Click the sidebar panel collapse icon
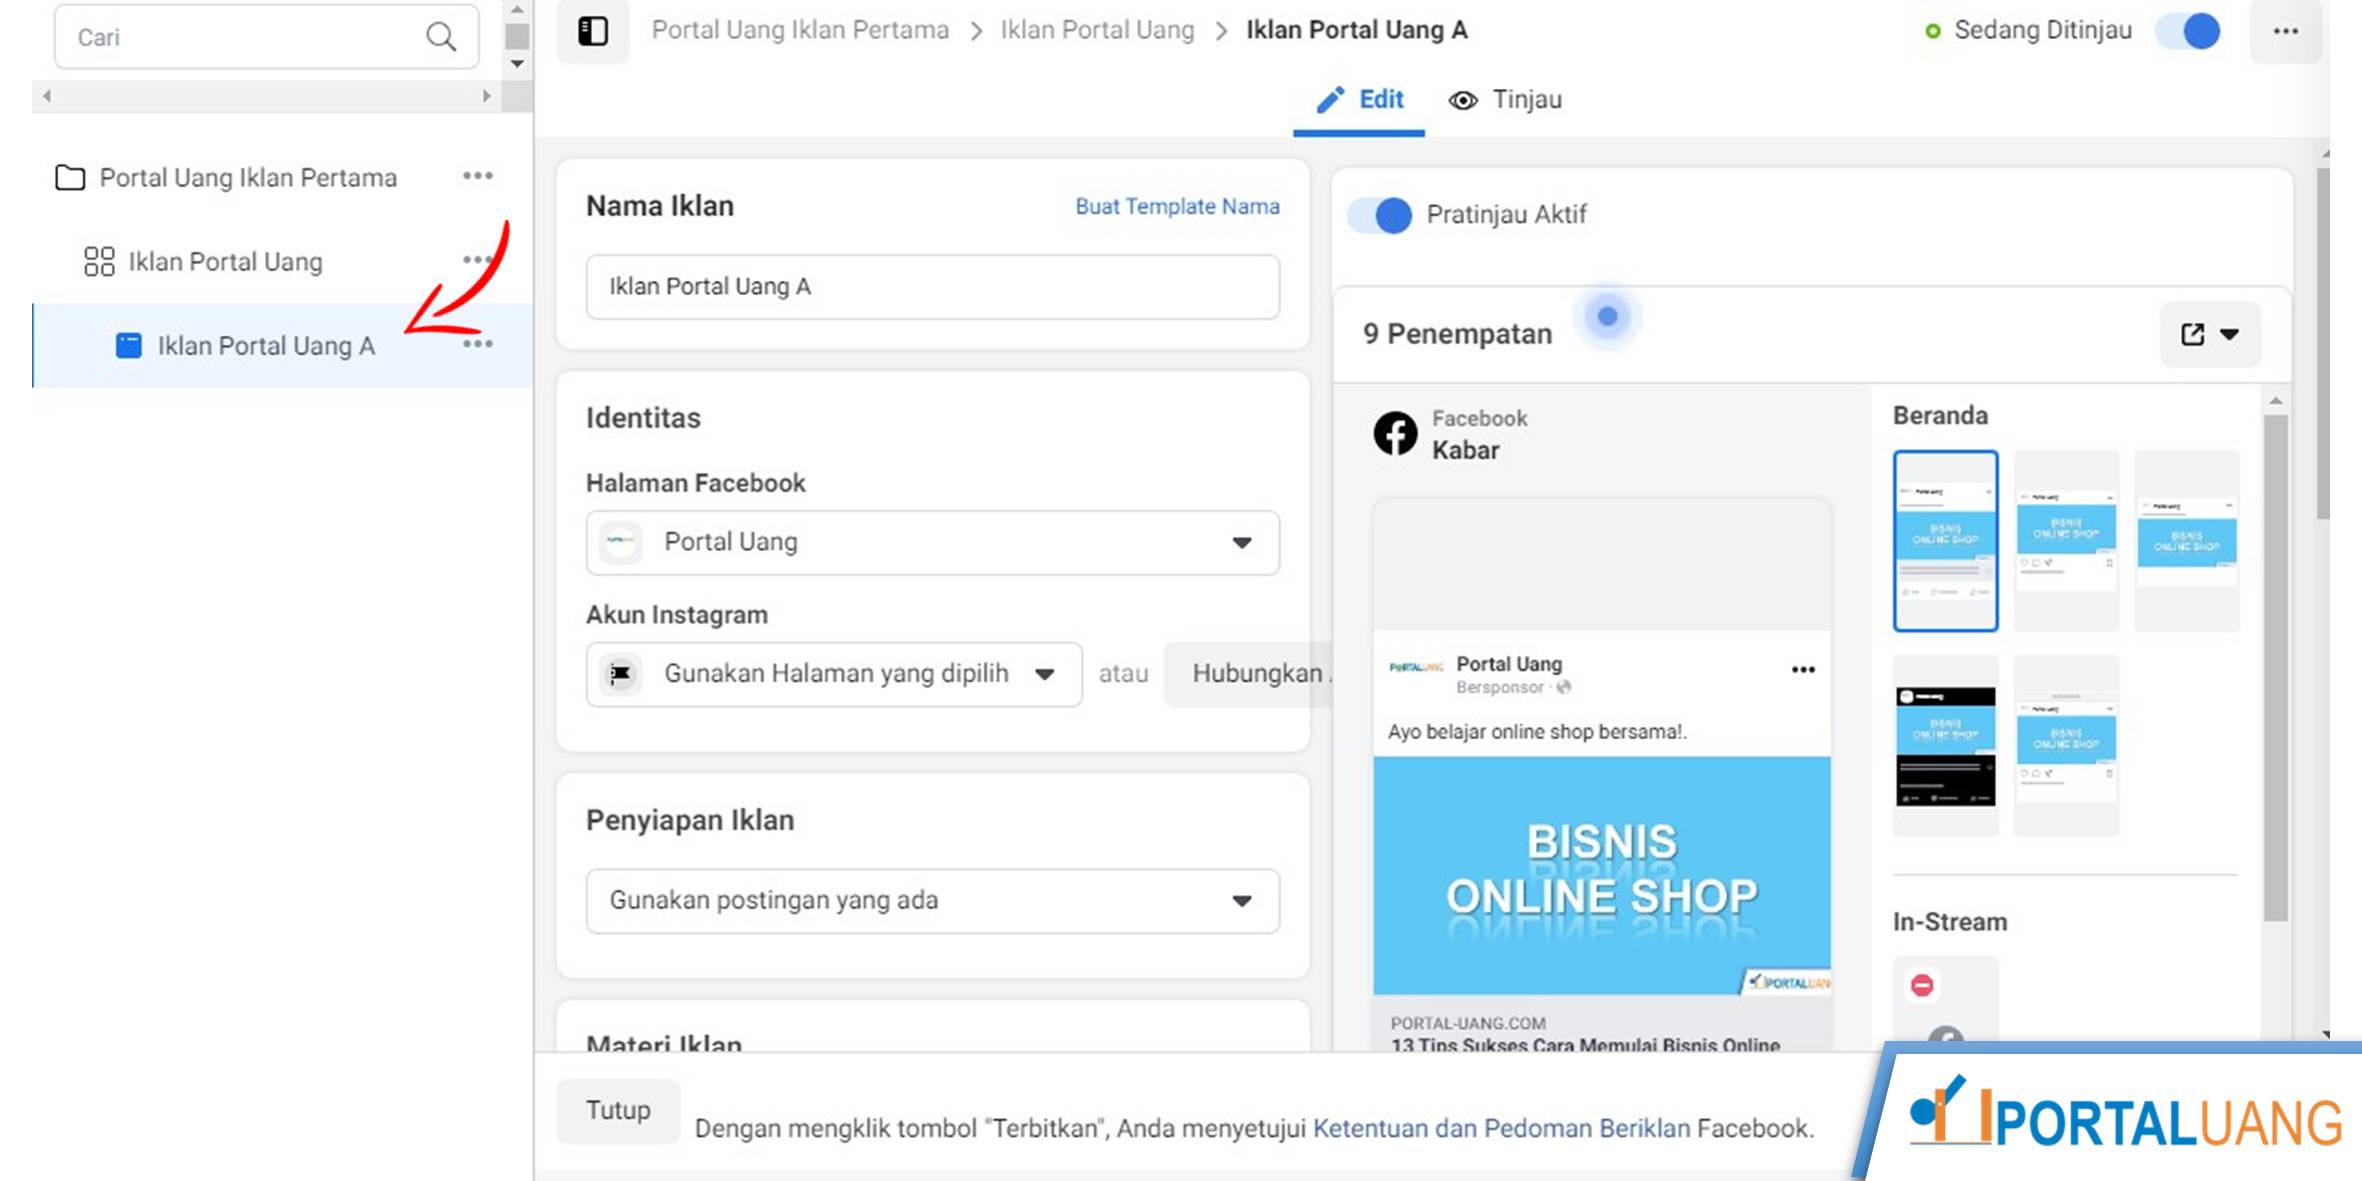Viewport: 2362px width, 1181px height. [x=593, y=31]
